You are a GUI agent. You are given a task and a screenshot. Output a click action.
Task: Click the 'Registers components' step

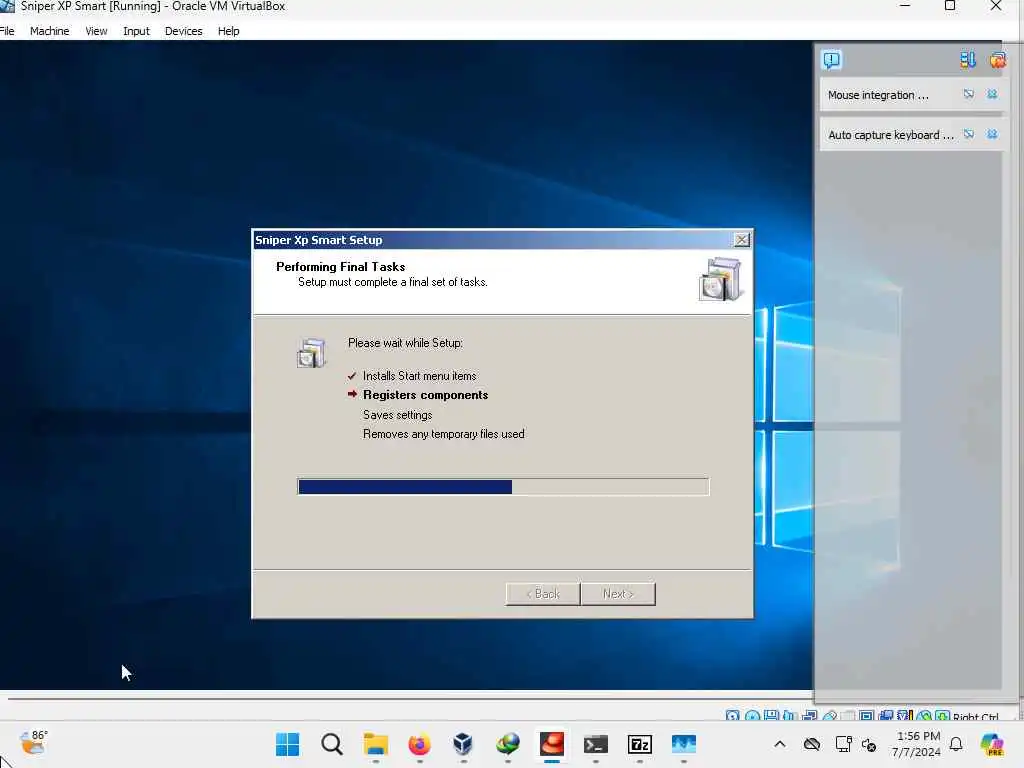[425, 395]
